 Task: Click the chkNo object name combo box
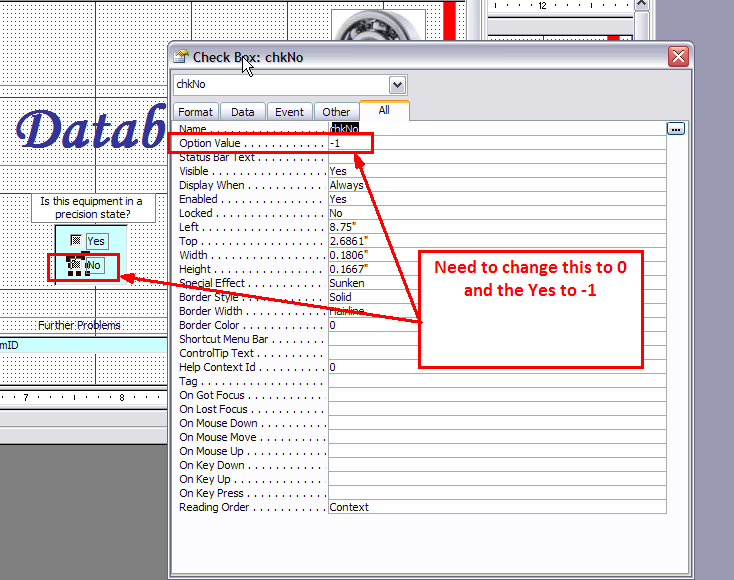tap(290, 85)
